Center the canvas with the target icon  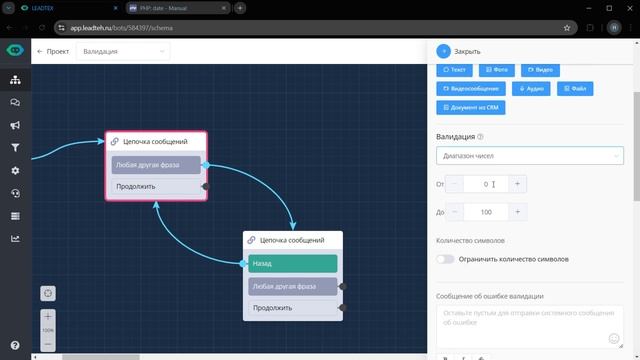48,293
